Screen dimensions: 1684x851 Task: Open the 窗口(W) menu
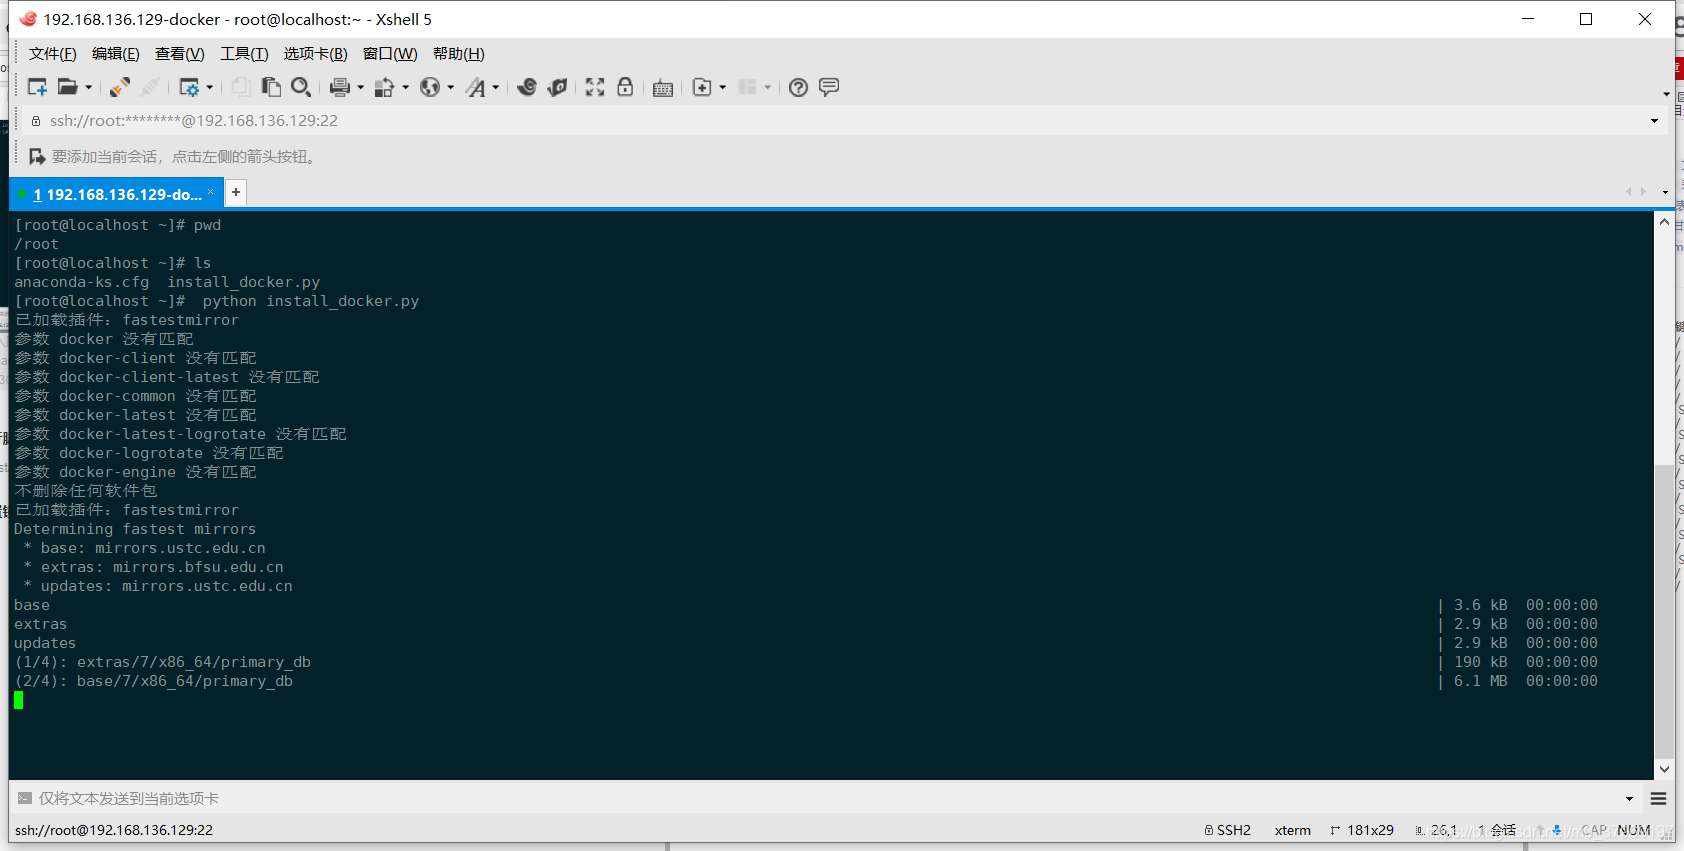point(390,54)
